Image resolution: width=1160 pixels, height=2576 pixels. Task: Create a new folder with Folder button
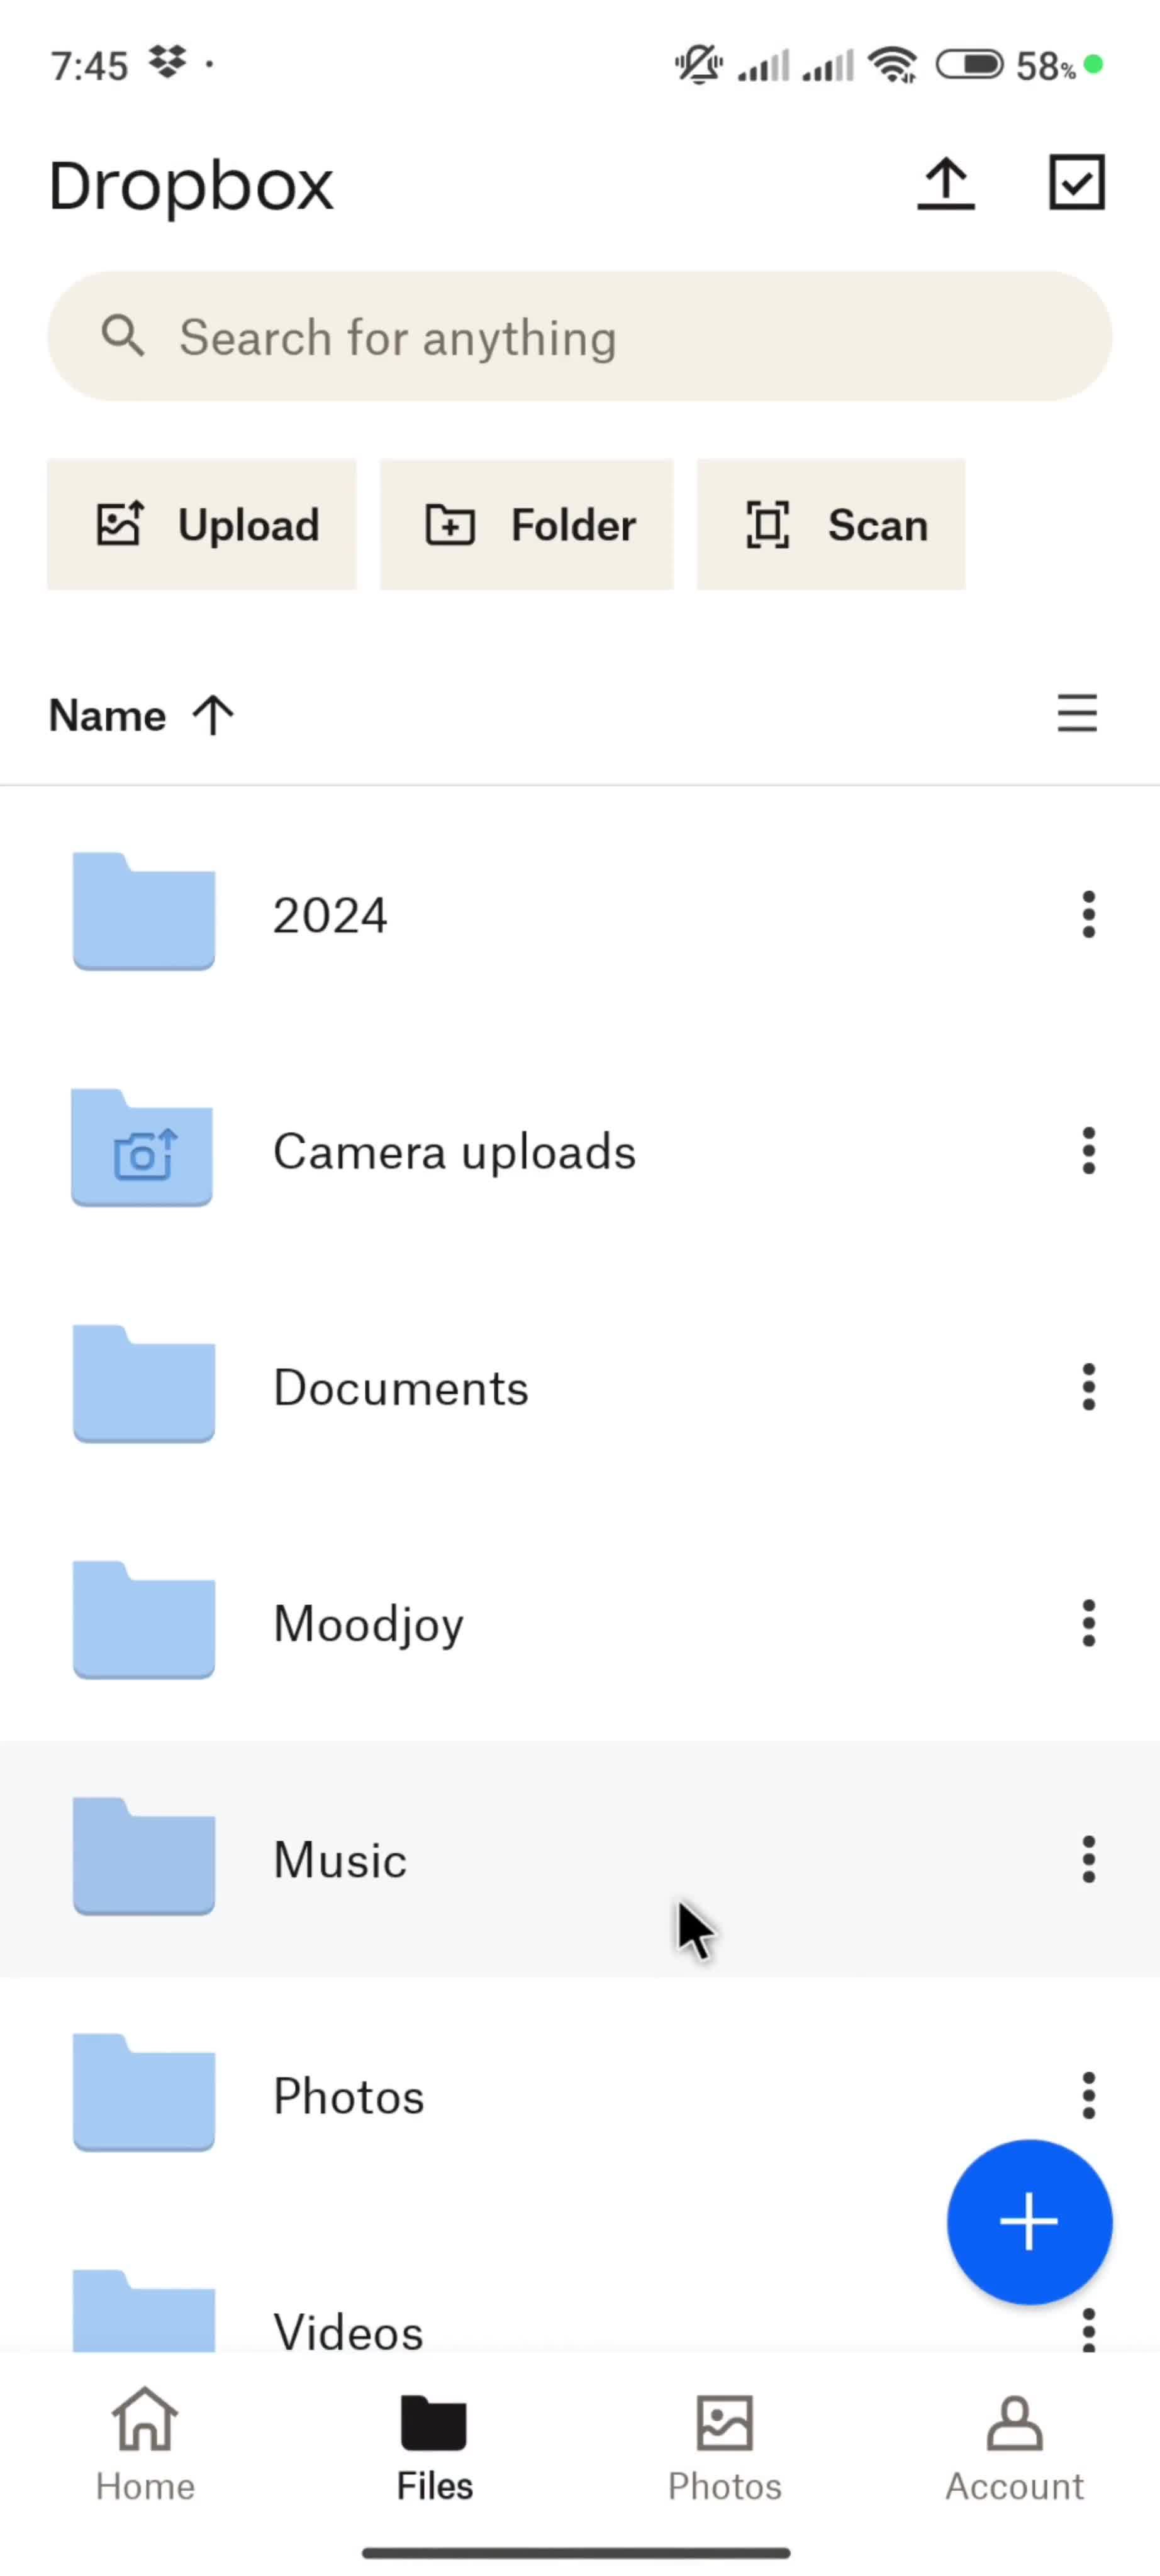(x=527, y=525)
